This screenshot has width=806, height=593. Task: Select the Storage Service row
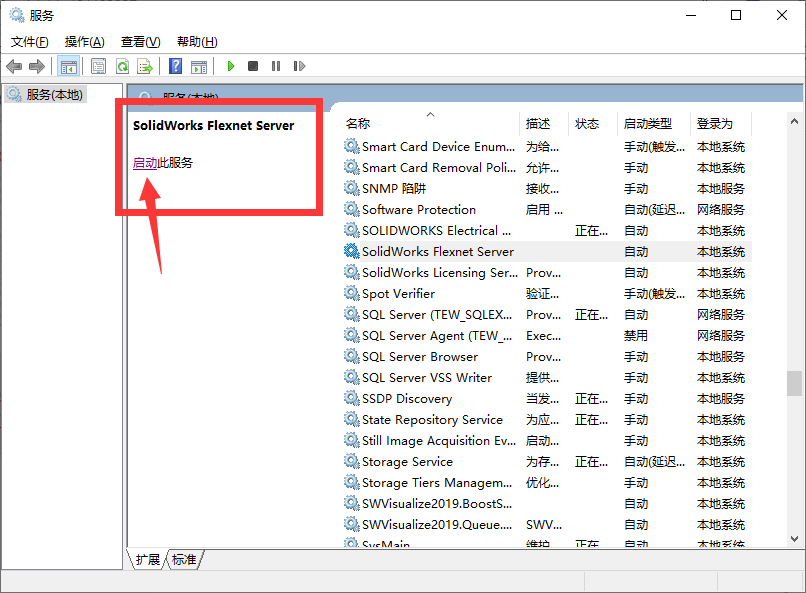[x=547, y=462]
